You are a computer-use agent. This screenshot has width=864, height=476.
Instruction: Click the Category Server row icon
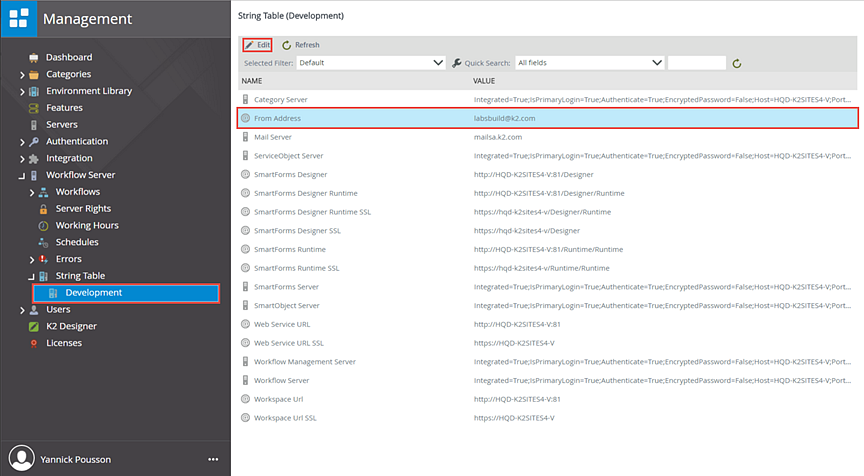point(245,99)
